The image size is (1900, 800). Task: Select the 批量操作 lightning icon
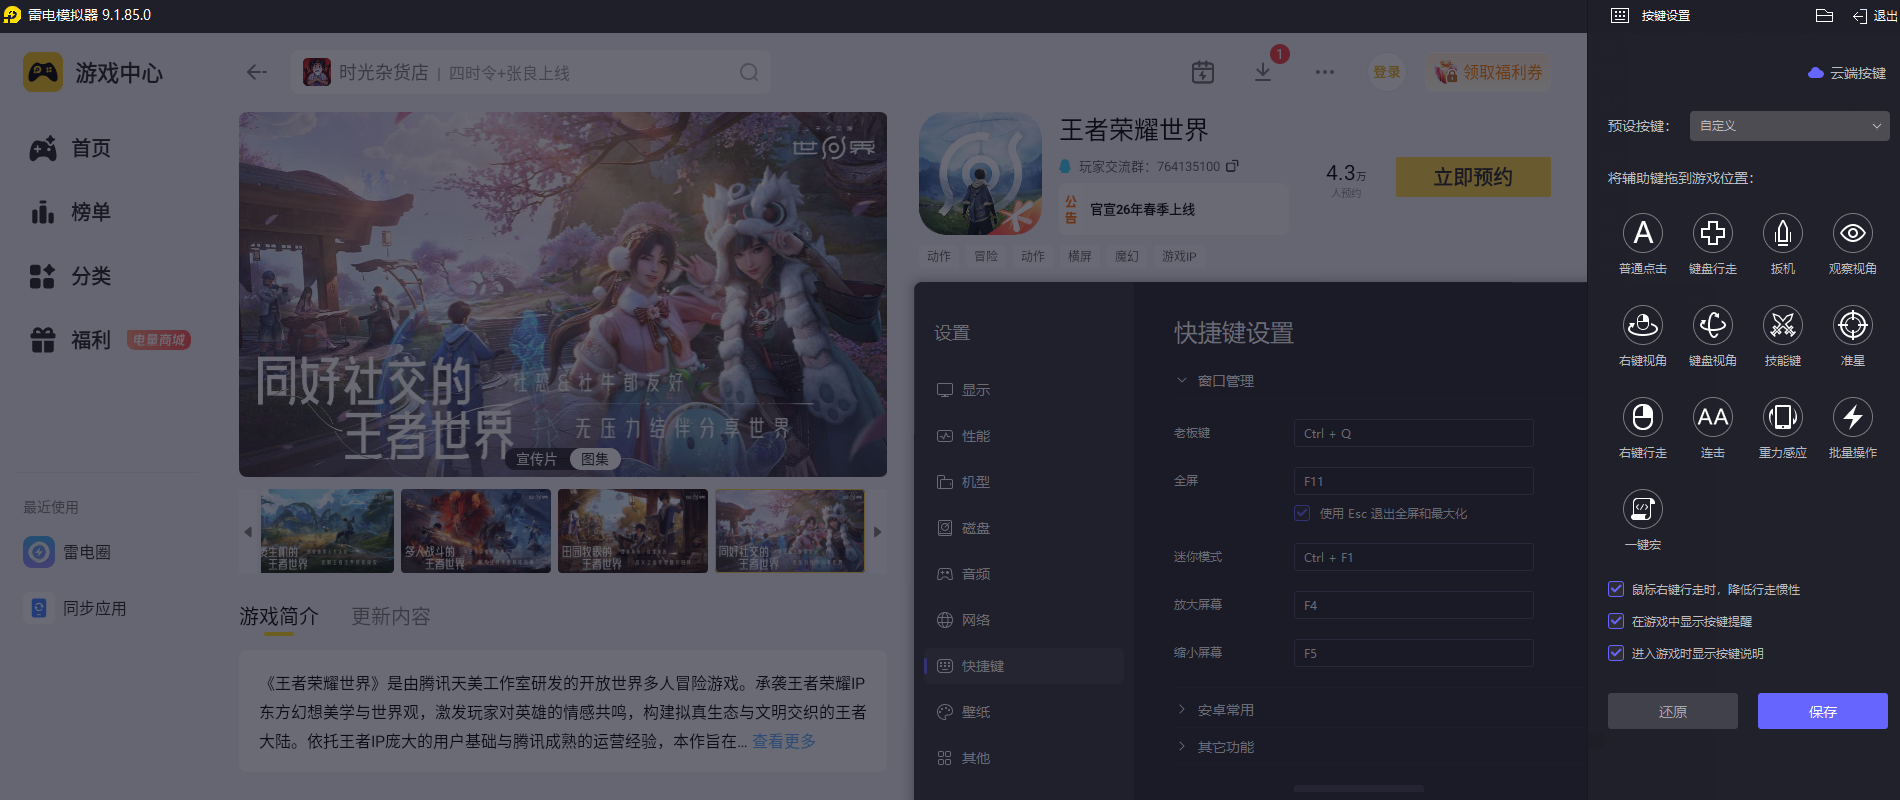pos(1853,417)
